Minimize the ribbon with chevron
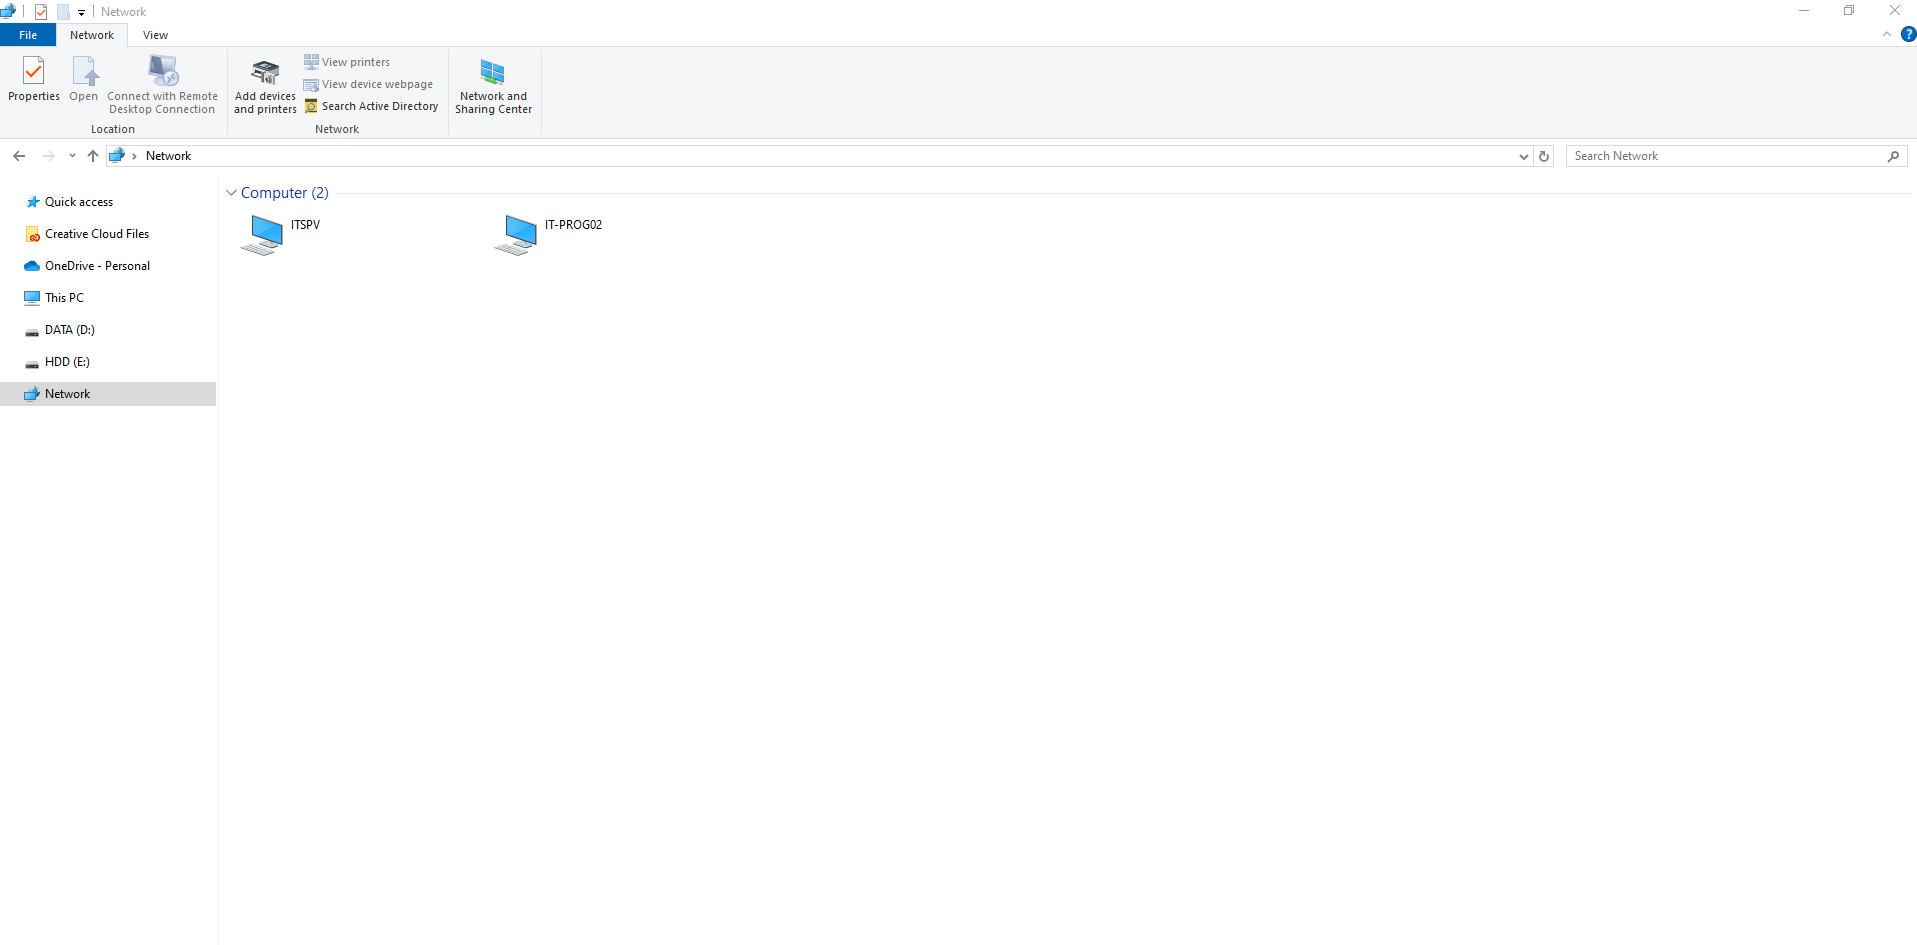The height and width of the screenshot is (945, 1917). click(1887, 34)
